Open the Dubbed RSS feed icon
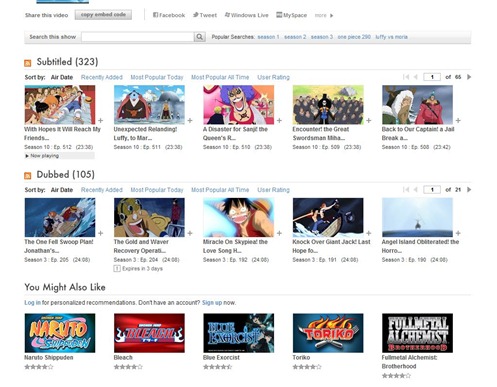This screenshot has height=387, width=497. click(x=28, y=176)
